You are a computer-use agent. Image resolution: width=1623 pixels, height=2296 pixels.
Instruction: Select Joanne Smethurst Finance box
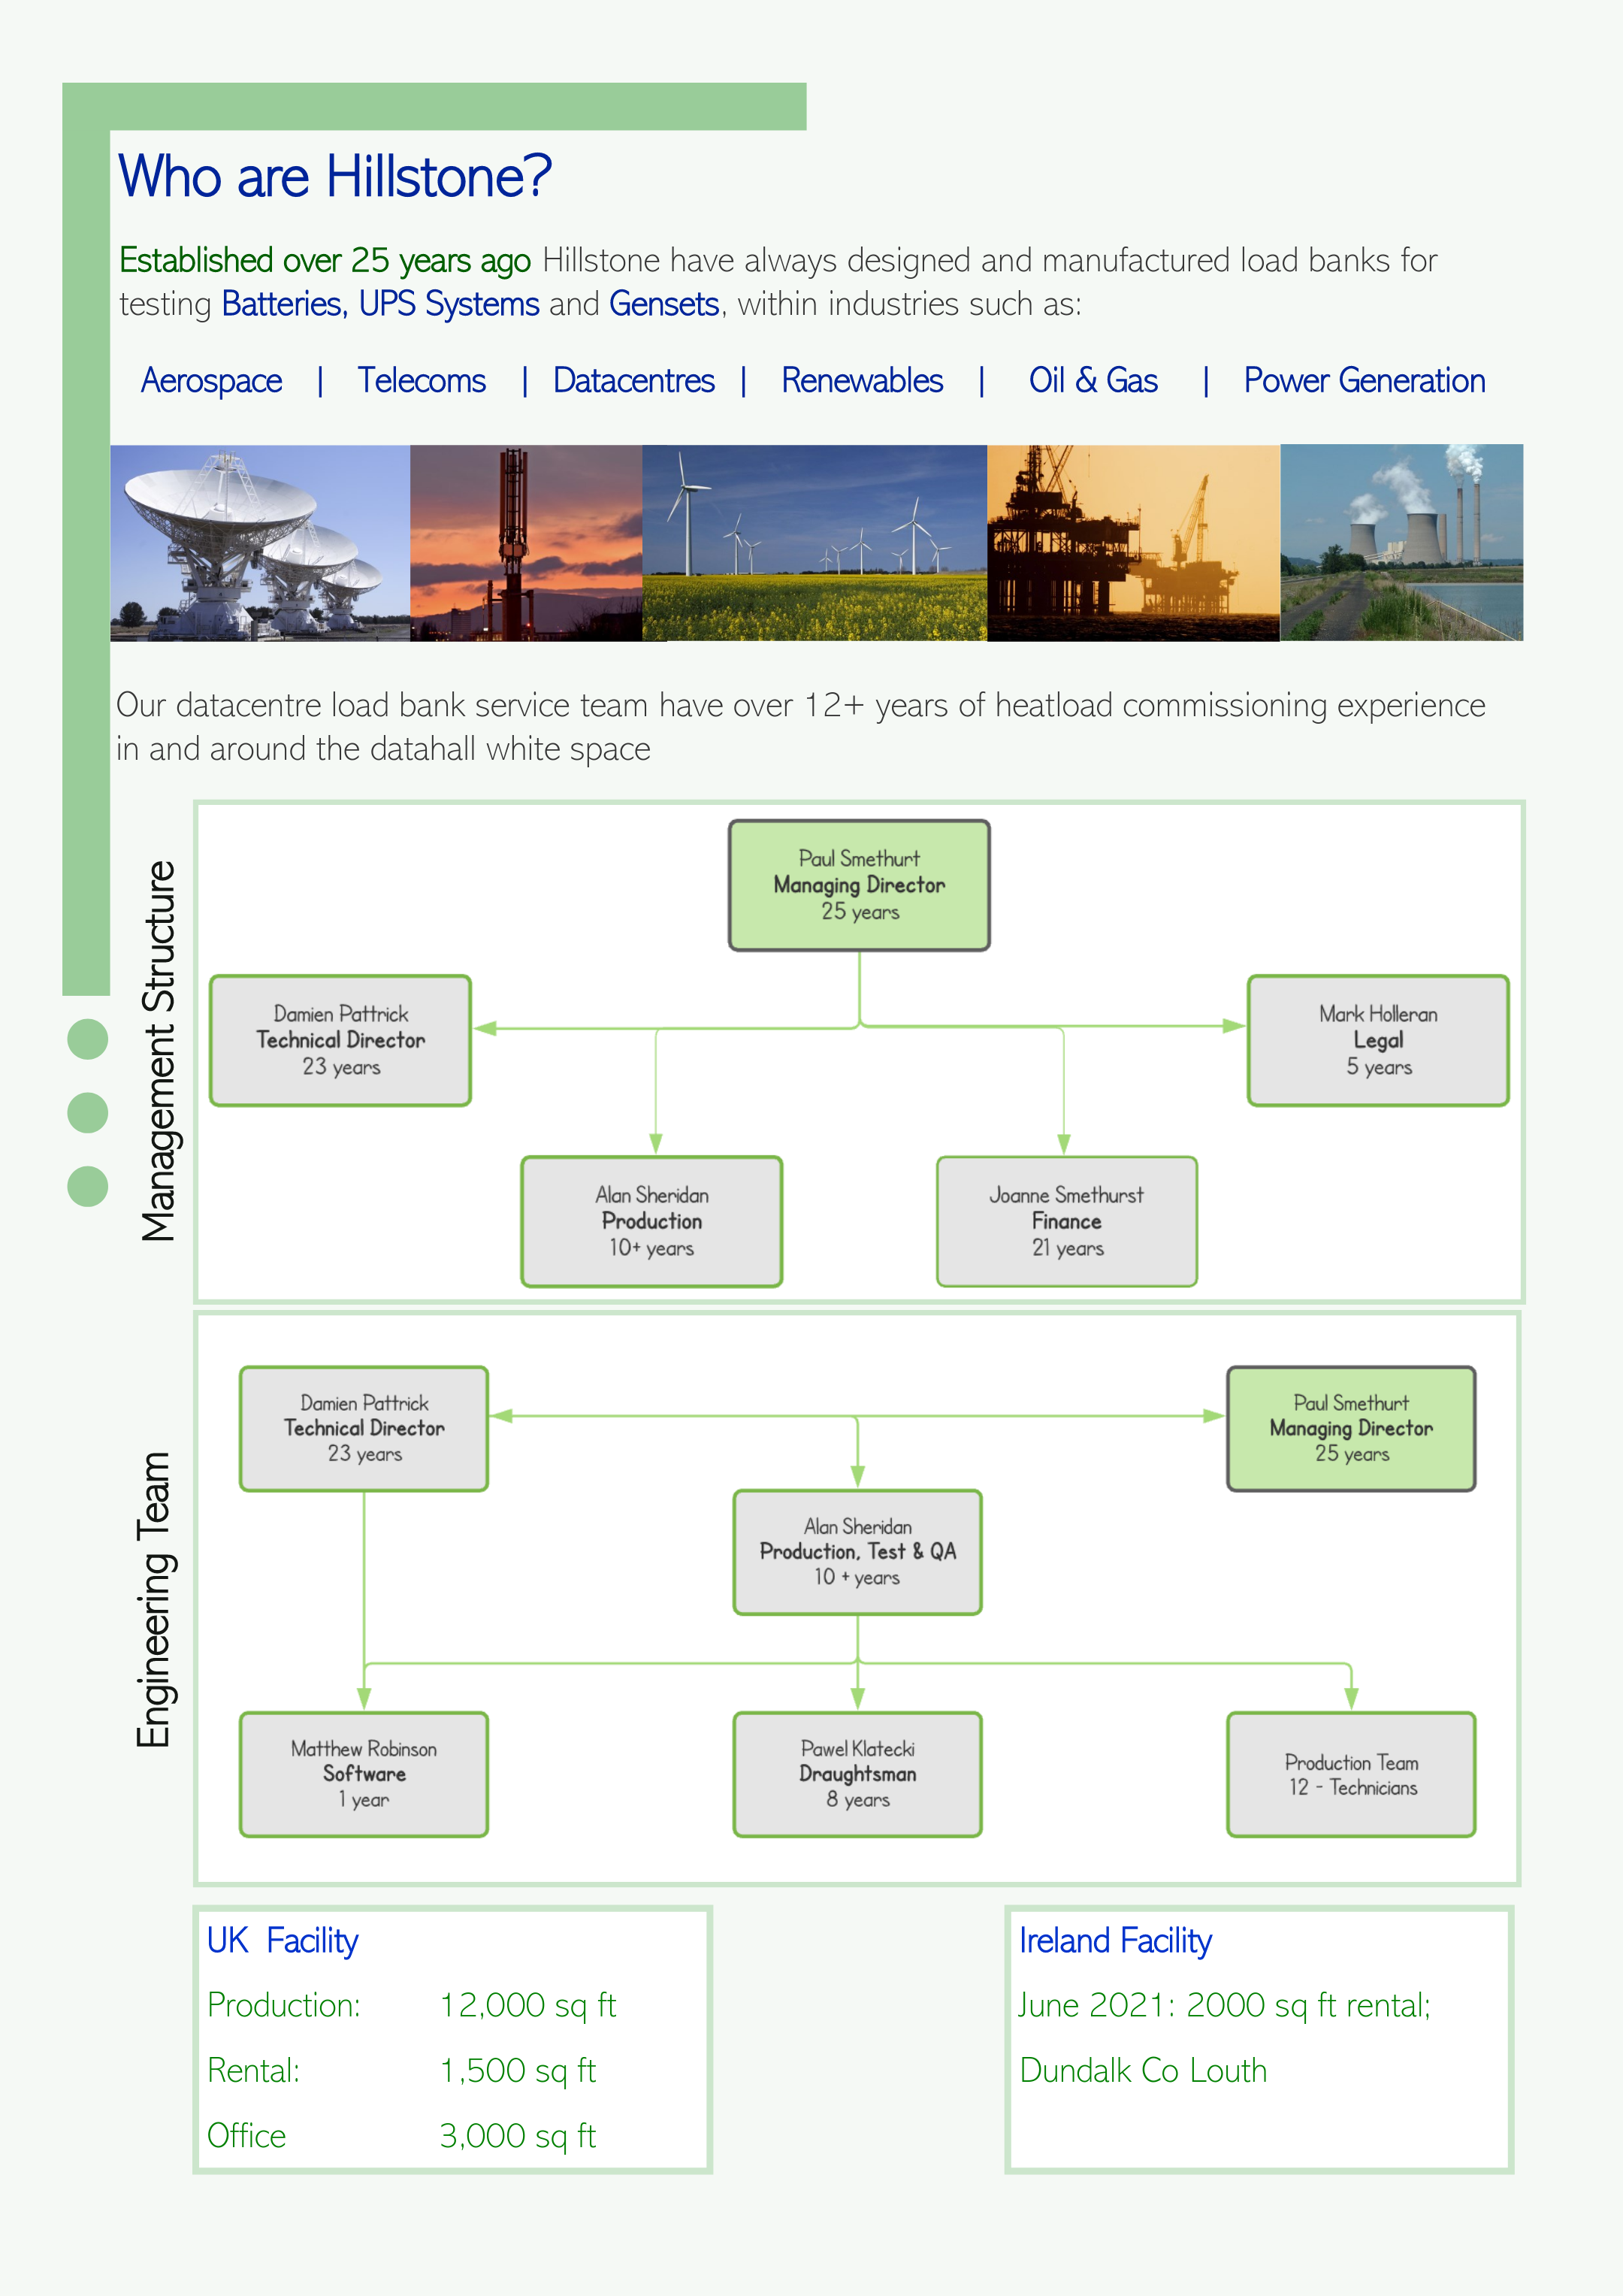click(x=1067, y=1221)
